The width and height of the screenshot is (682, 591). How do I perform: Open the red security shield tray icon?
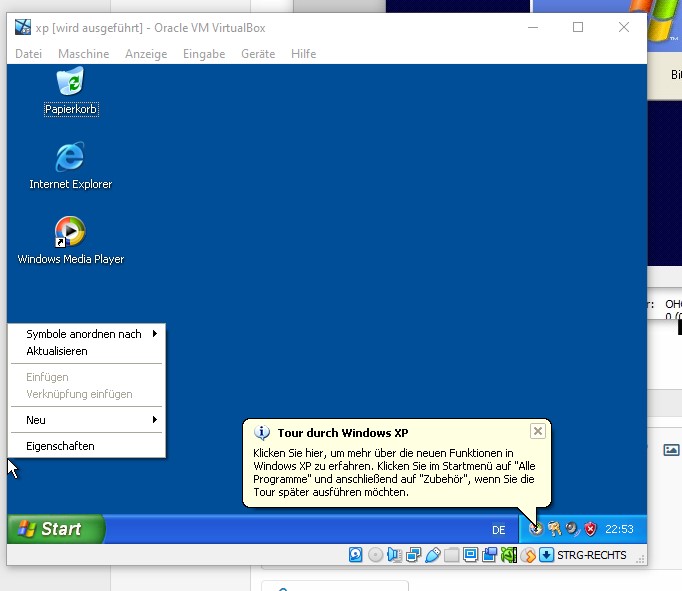point(590,529)
